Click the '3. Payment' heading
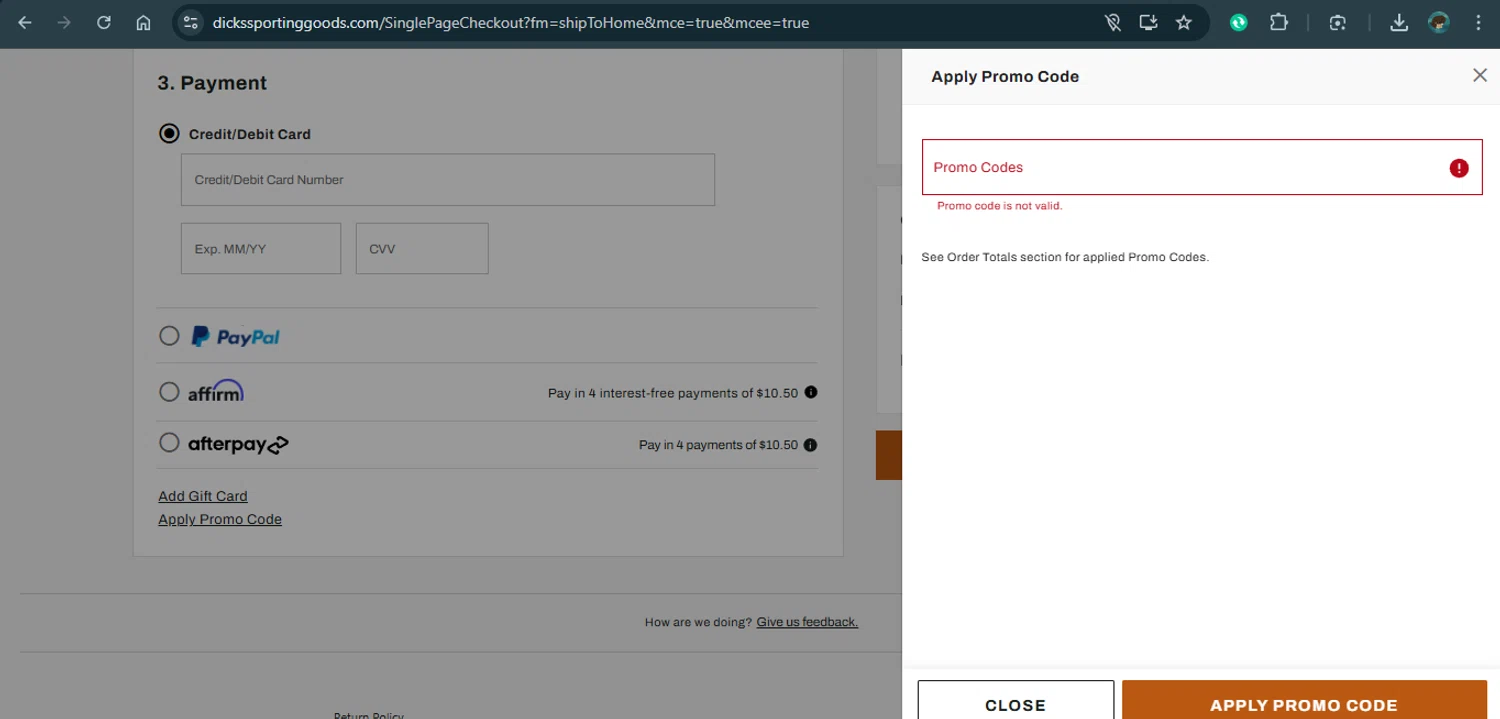This screenshot has height=719, width=1500. 212,83
